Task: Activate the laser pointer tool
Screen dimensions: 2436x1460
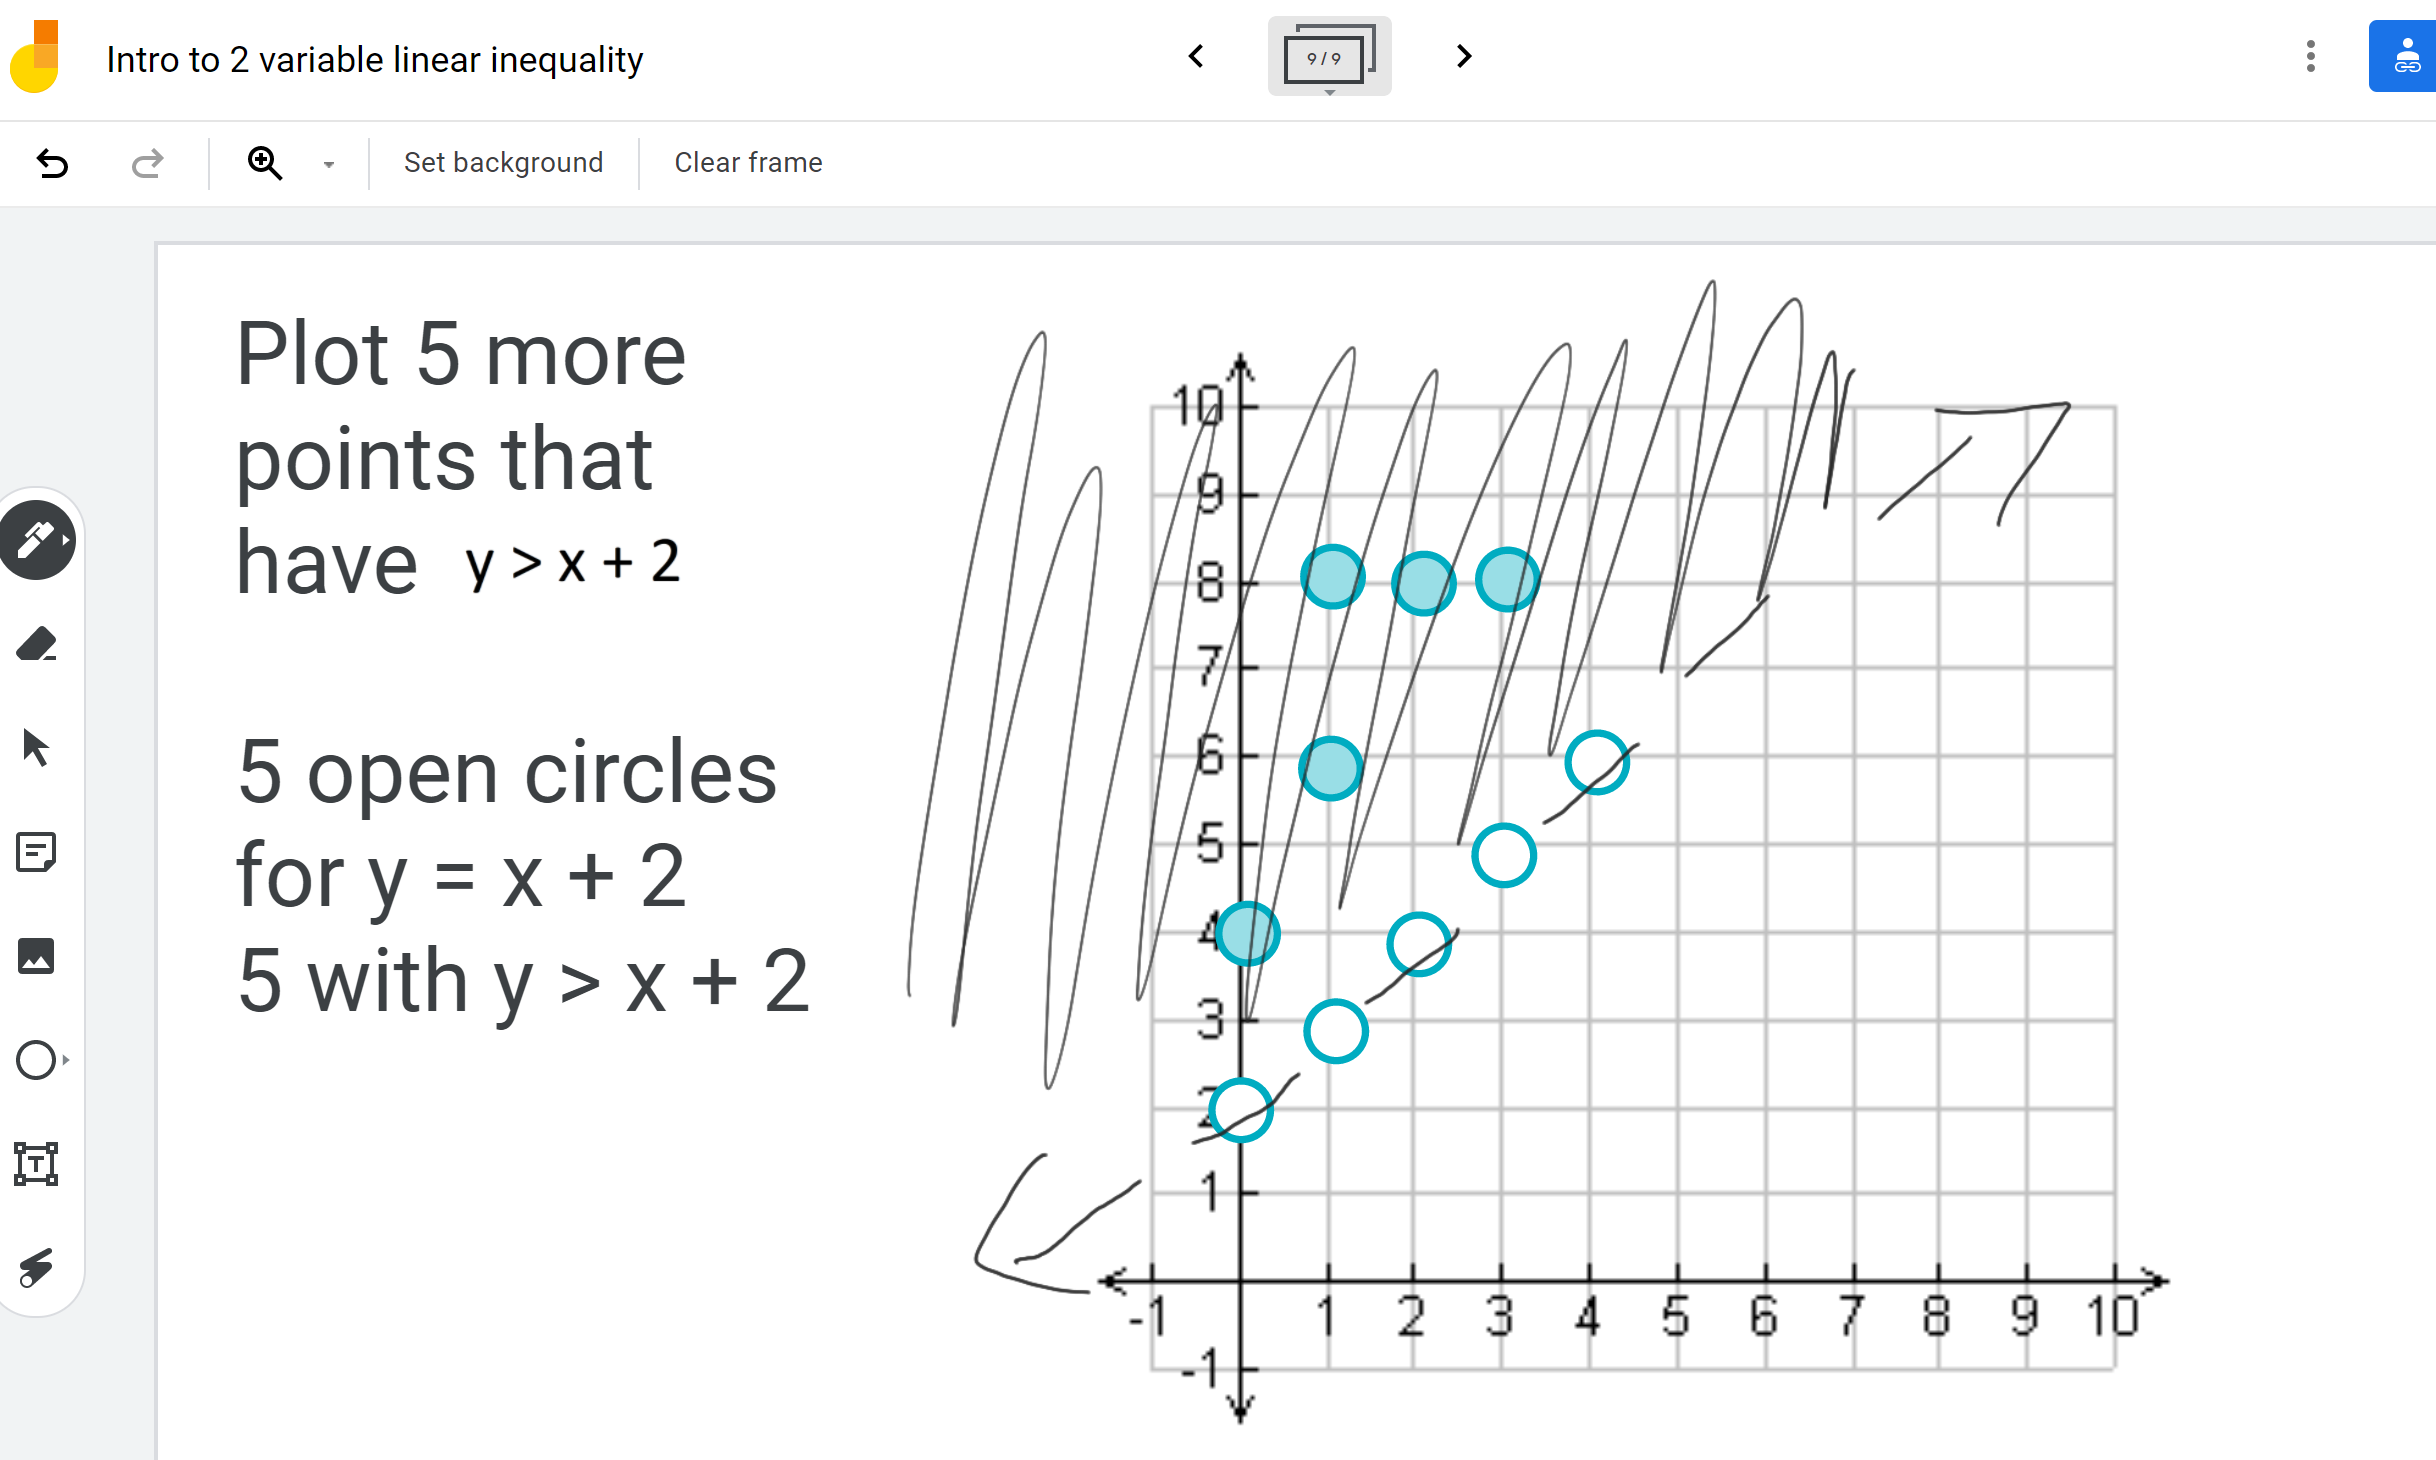Action: click(37, 1269)
